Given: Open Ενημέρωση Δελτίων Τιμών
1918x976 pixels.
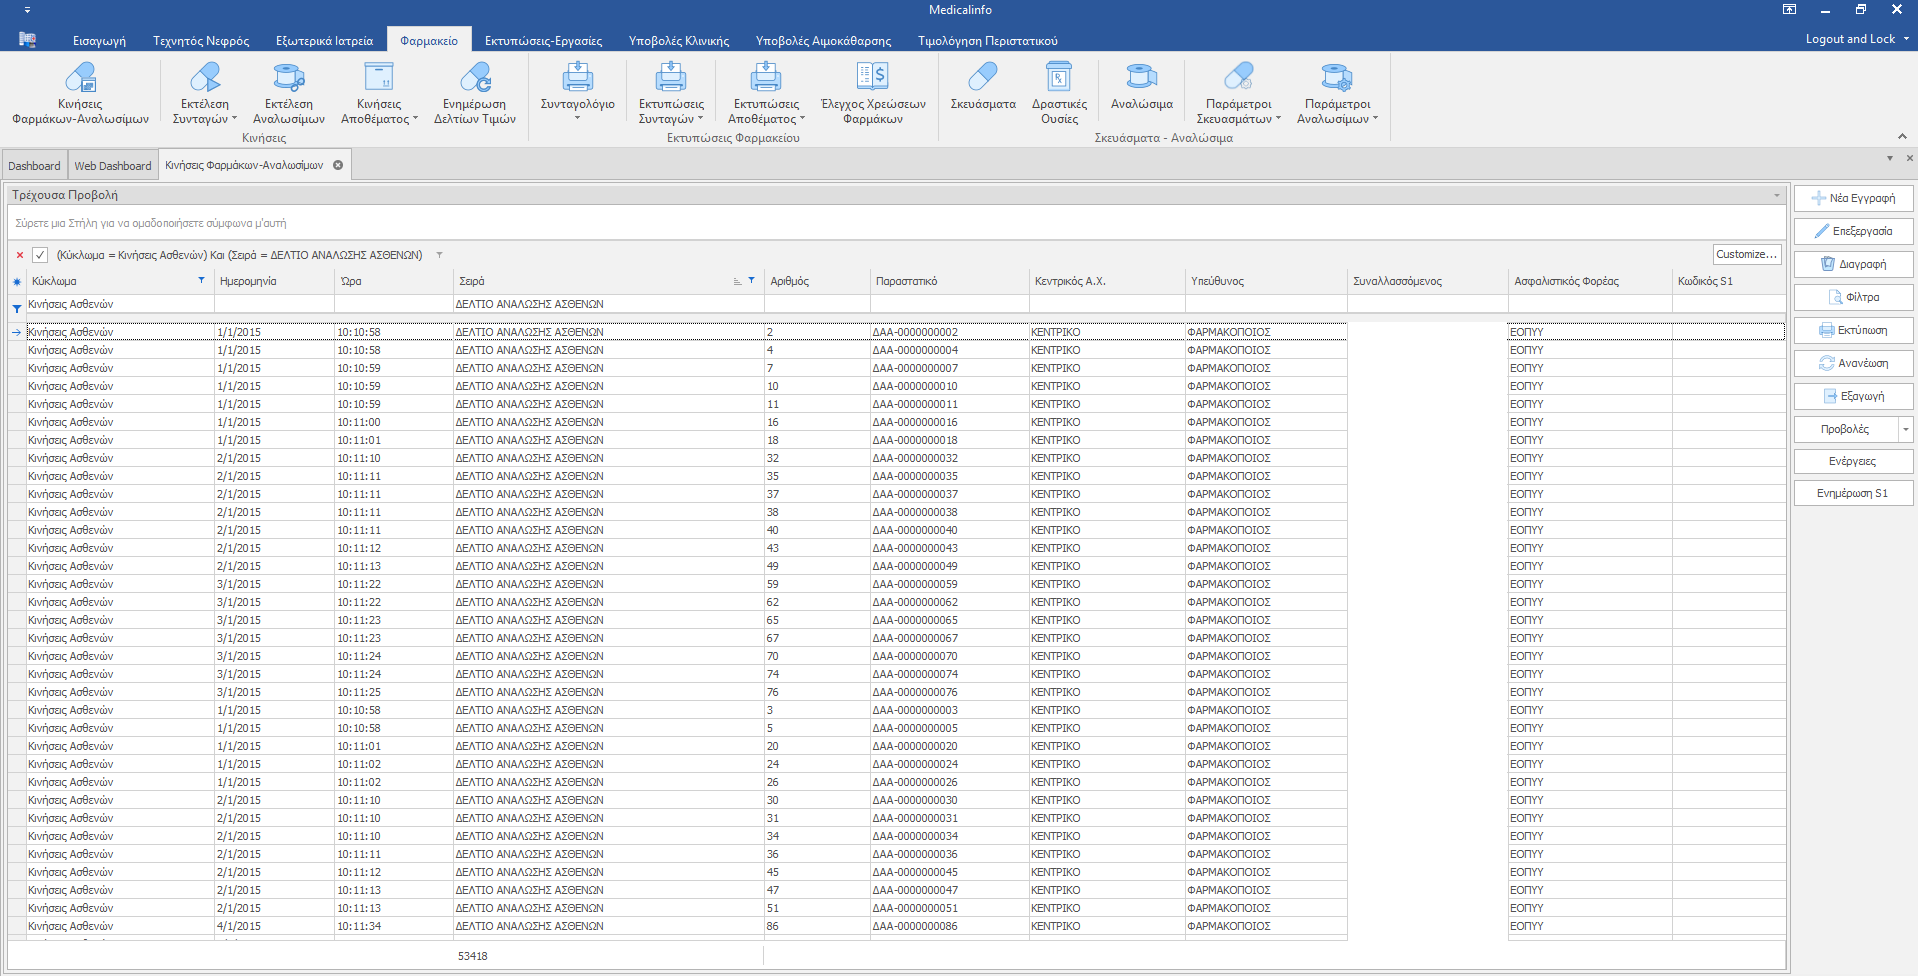Looking at the screenshot, I should [475, 78].
